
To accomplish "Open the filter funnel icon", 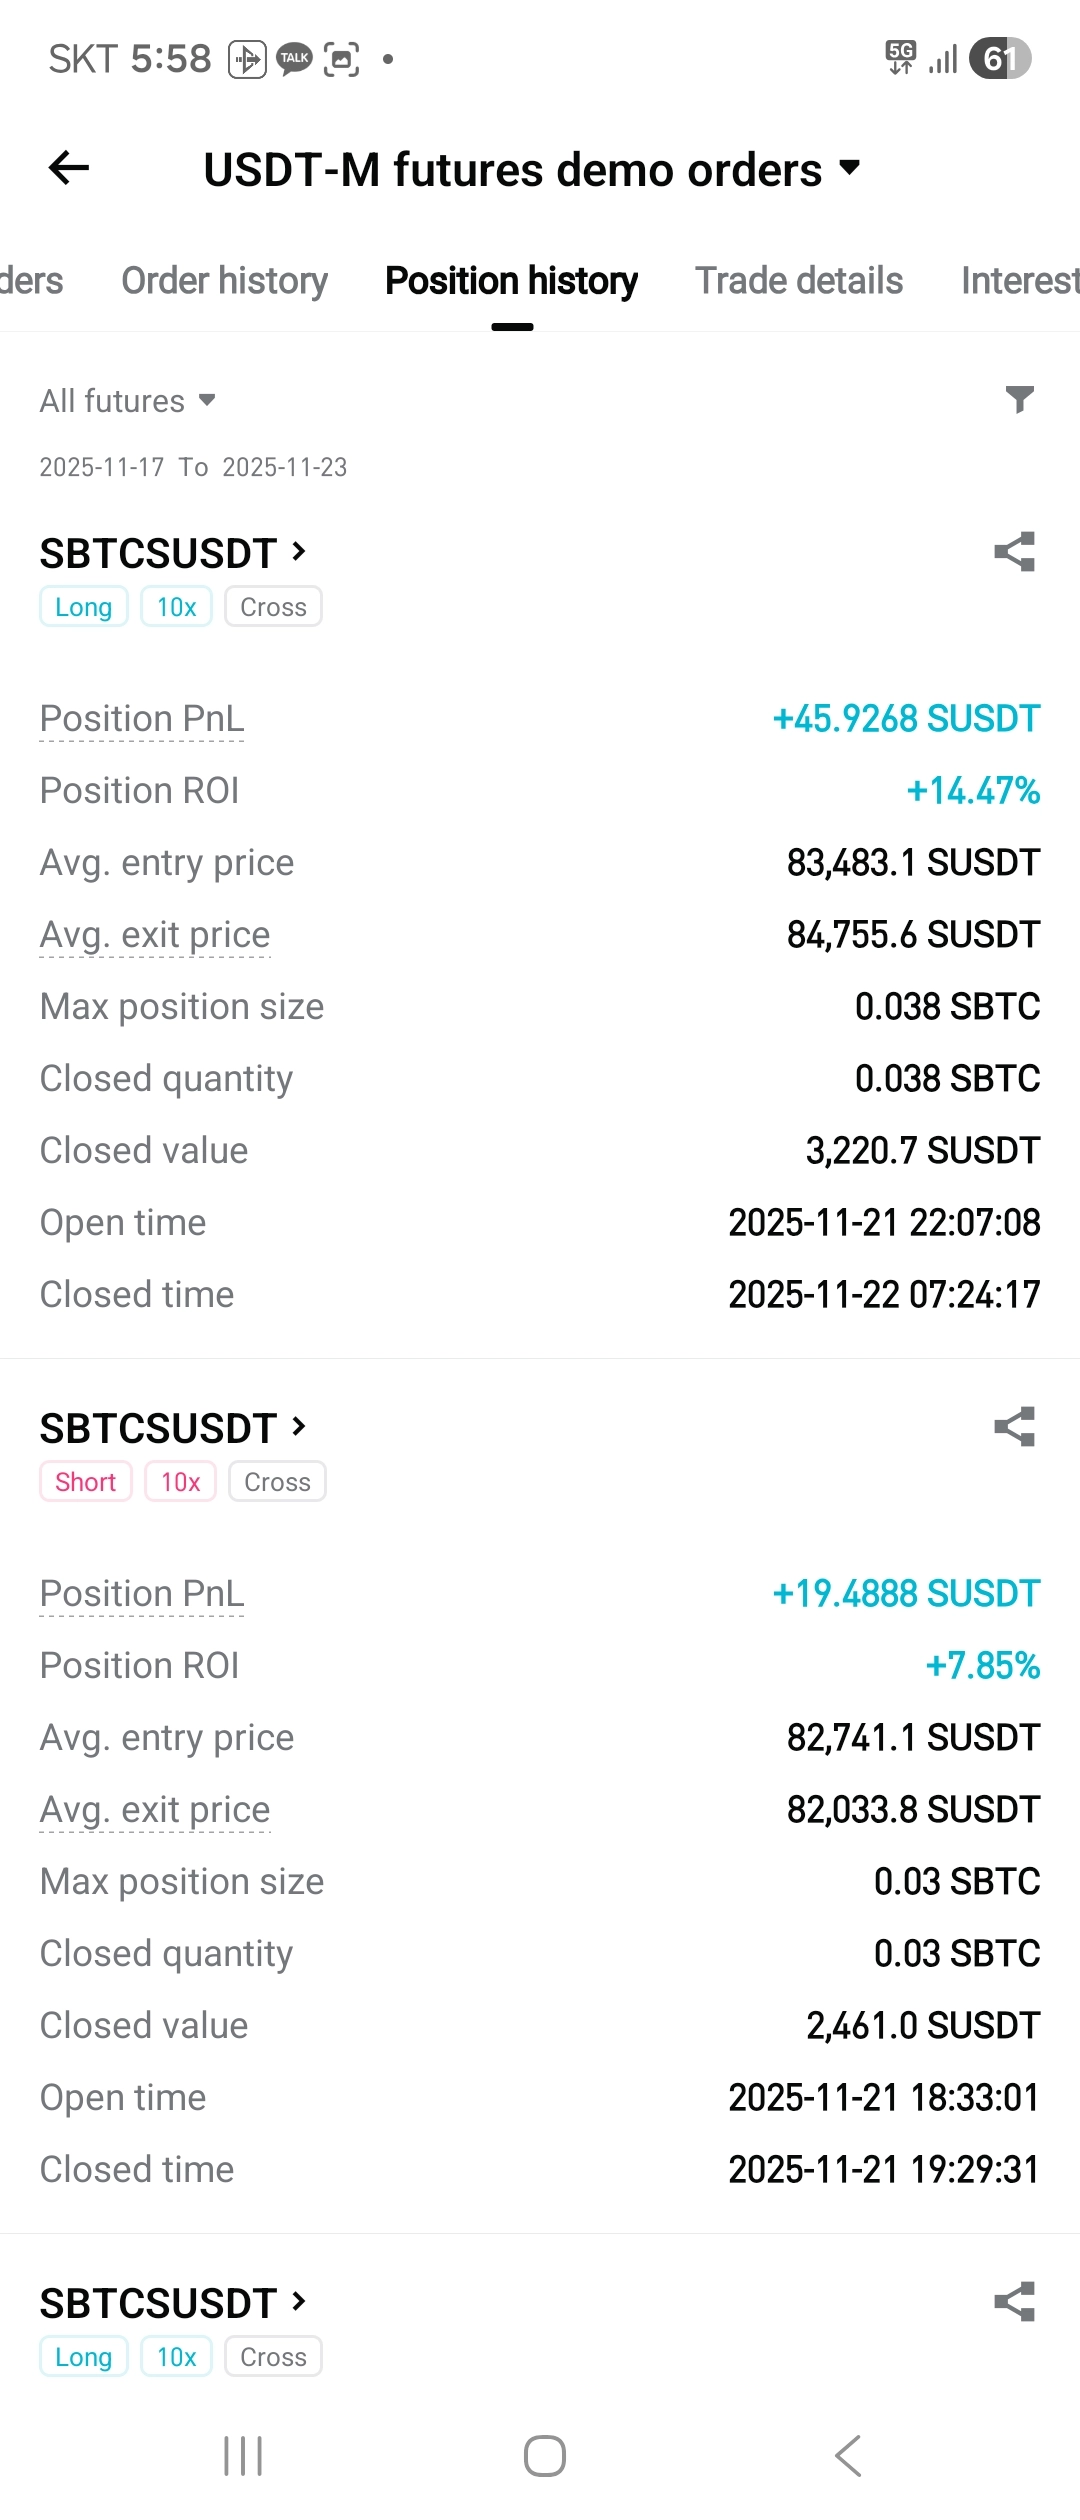I will [1019, 400].
